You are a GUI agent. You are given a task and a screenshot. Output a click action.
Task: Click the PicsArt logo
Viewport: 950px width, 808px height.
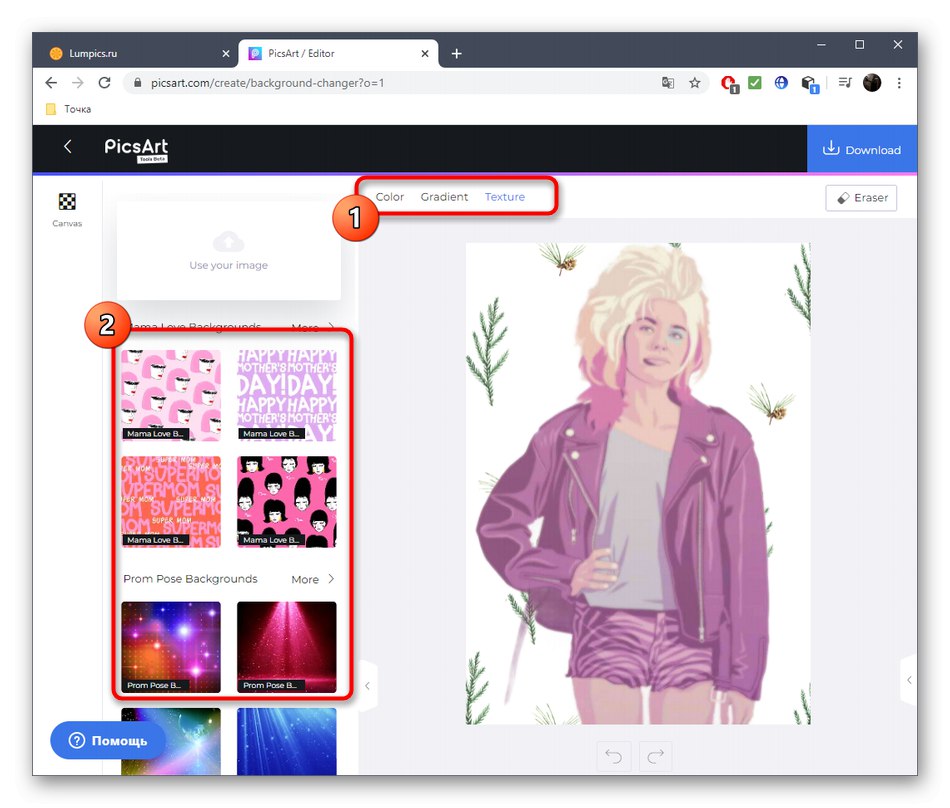[x=136, y=149]
